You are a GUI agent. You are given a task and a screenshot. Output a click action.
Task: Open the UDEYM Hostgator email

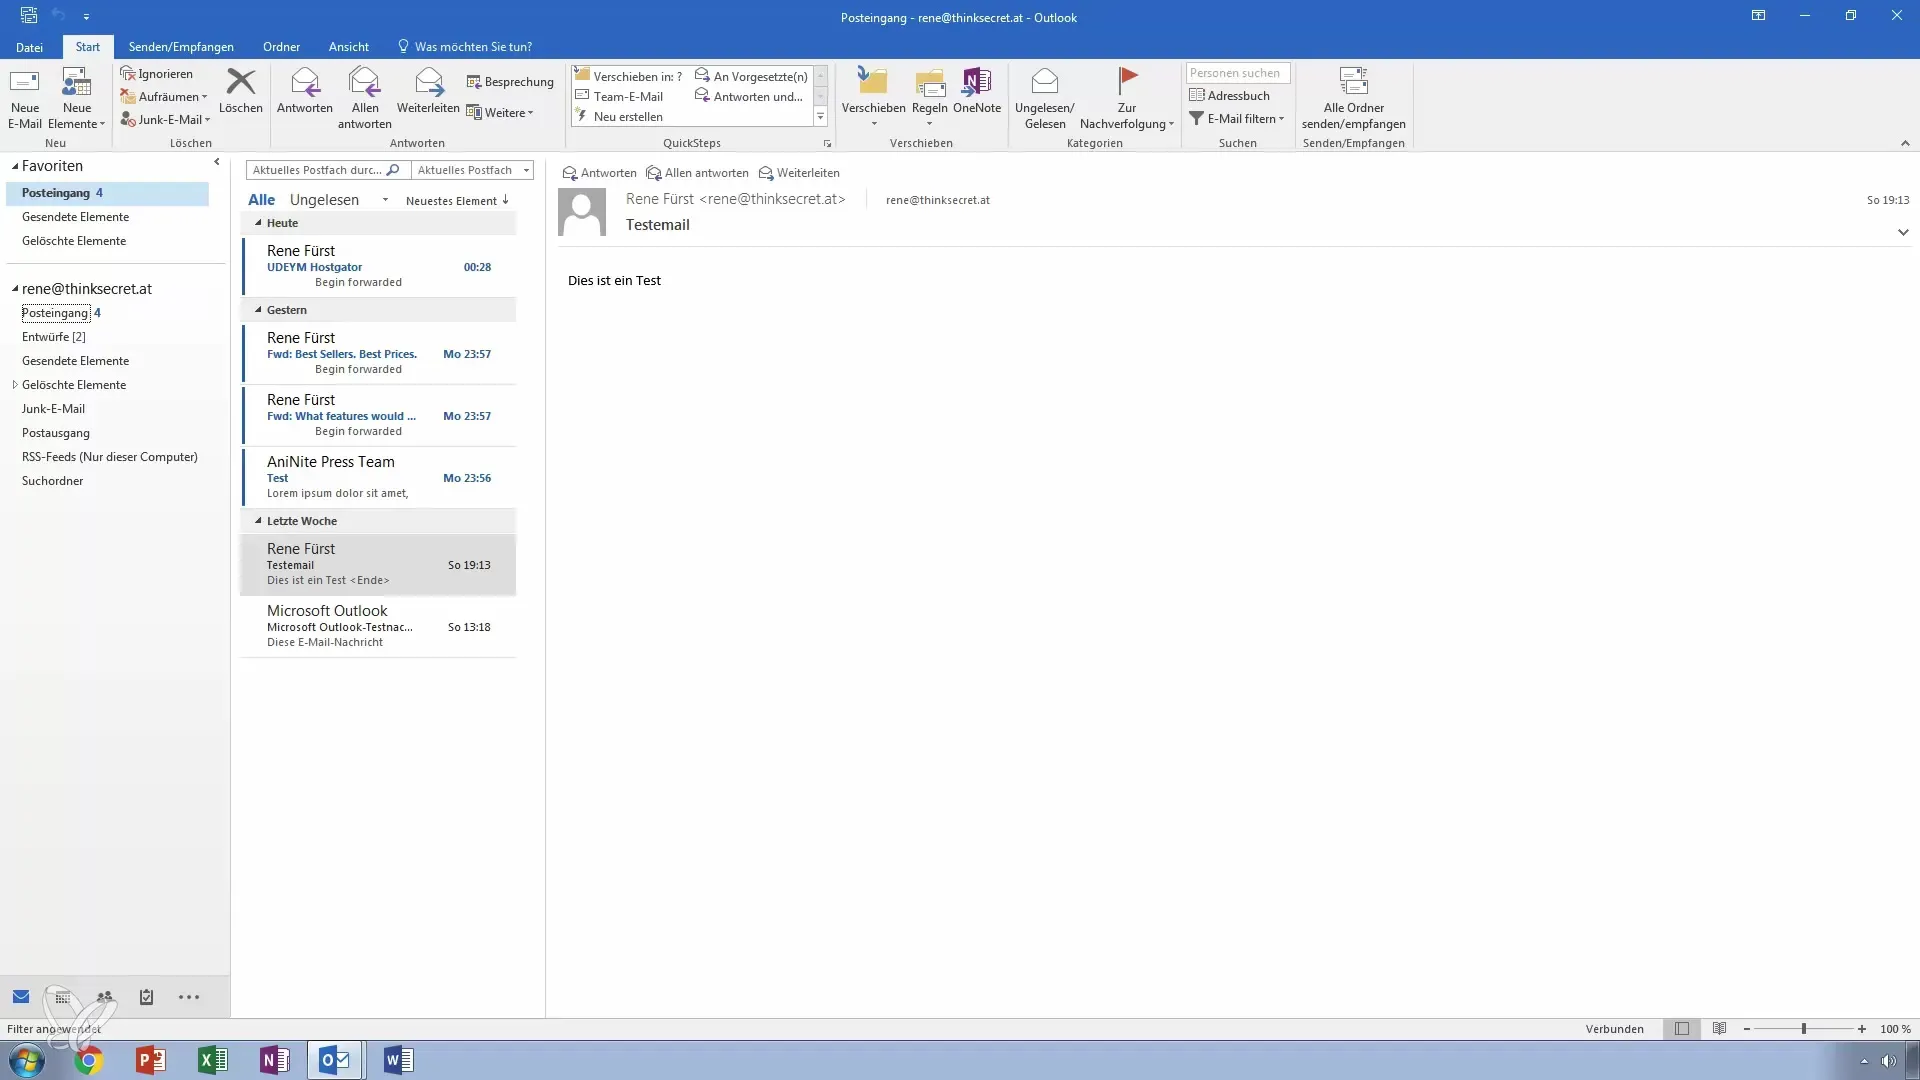[379, 266]
